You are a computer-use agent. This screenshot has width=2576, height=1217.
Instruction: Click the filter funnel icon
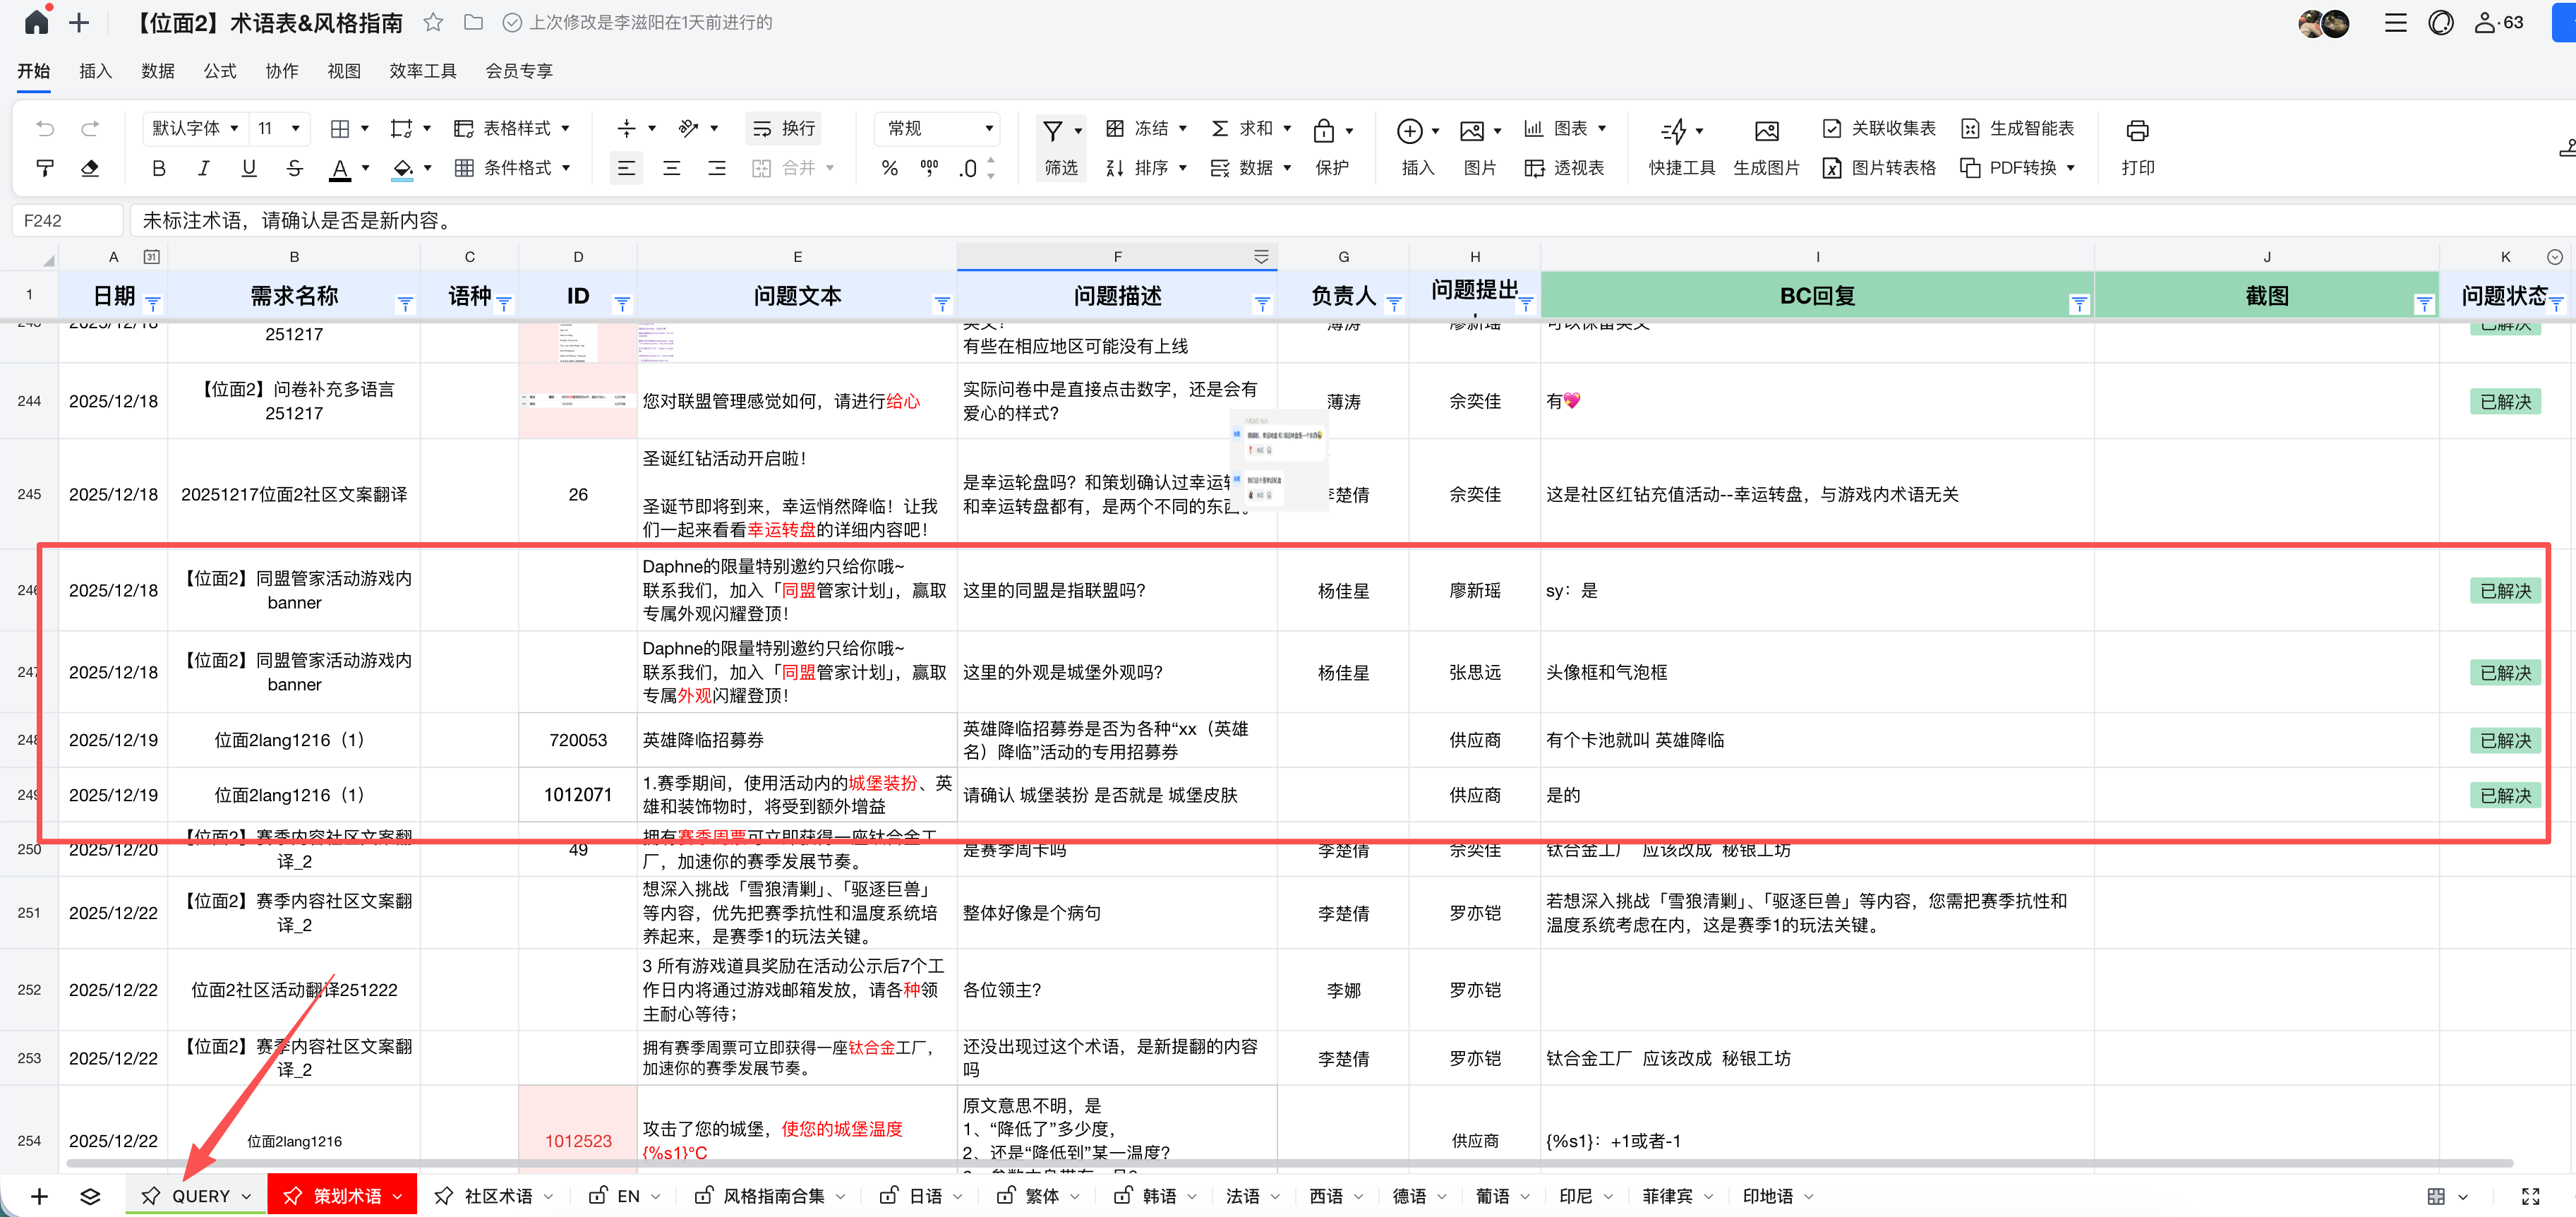(1052, 131)
